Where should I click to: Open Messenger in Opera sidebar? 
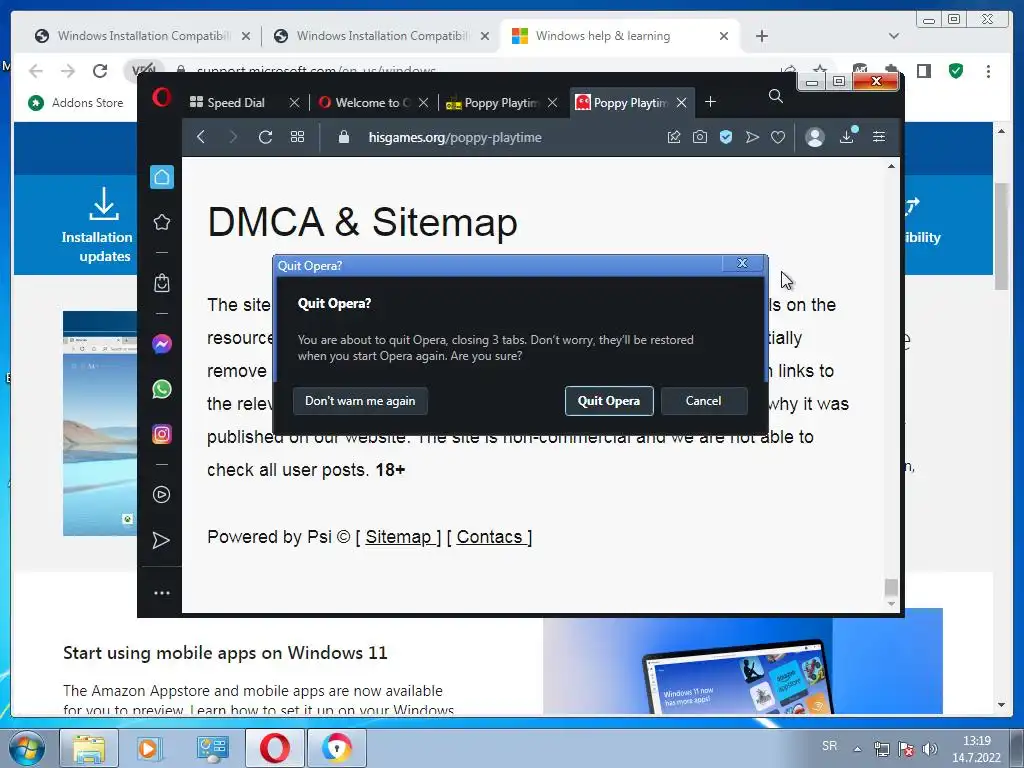pyautogui.click(x=162, y=344)
